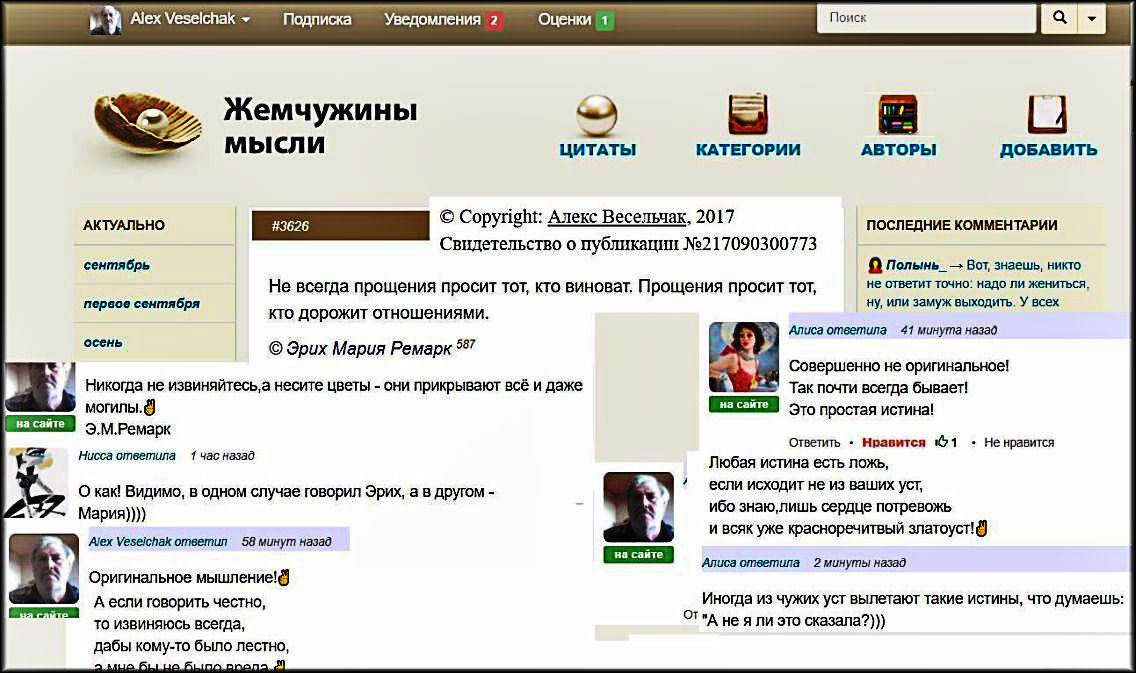Click the search magnifier button

tap(1059, 18)
